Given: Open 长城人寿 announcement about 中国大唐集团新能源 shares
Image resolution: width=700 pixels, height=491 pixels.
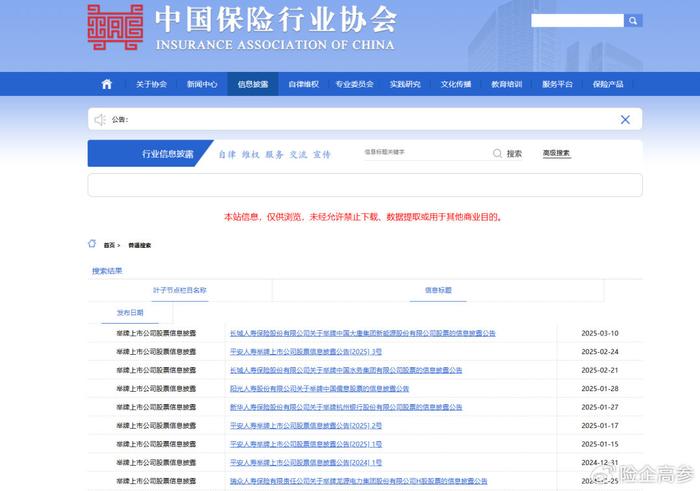Looking at the screenshot, I should (362, 333).
